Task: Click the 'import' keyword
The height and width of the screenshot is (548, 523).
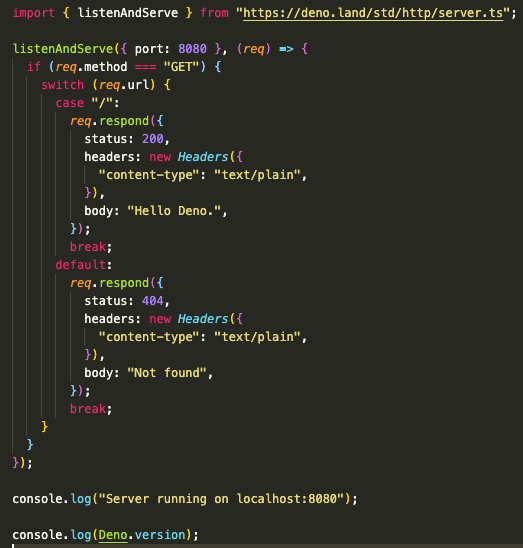Action: [x=34, y=13]
